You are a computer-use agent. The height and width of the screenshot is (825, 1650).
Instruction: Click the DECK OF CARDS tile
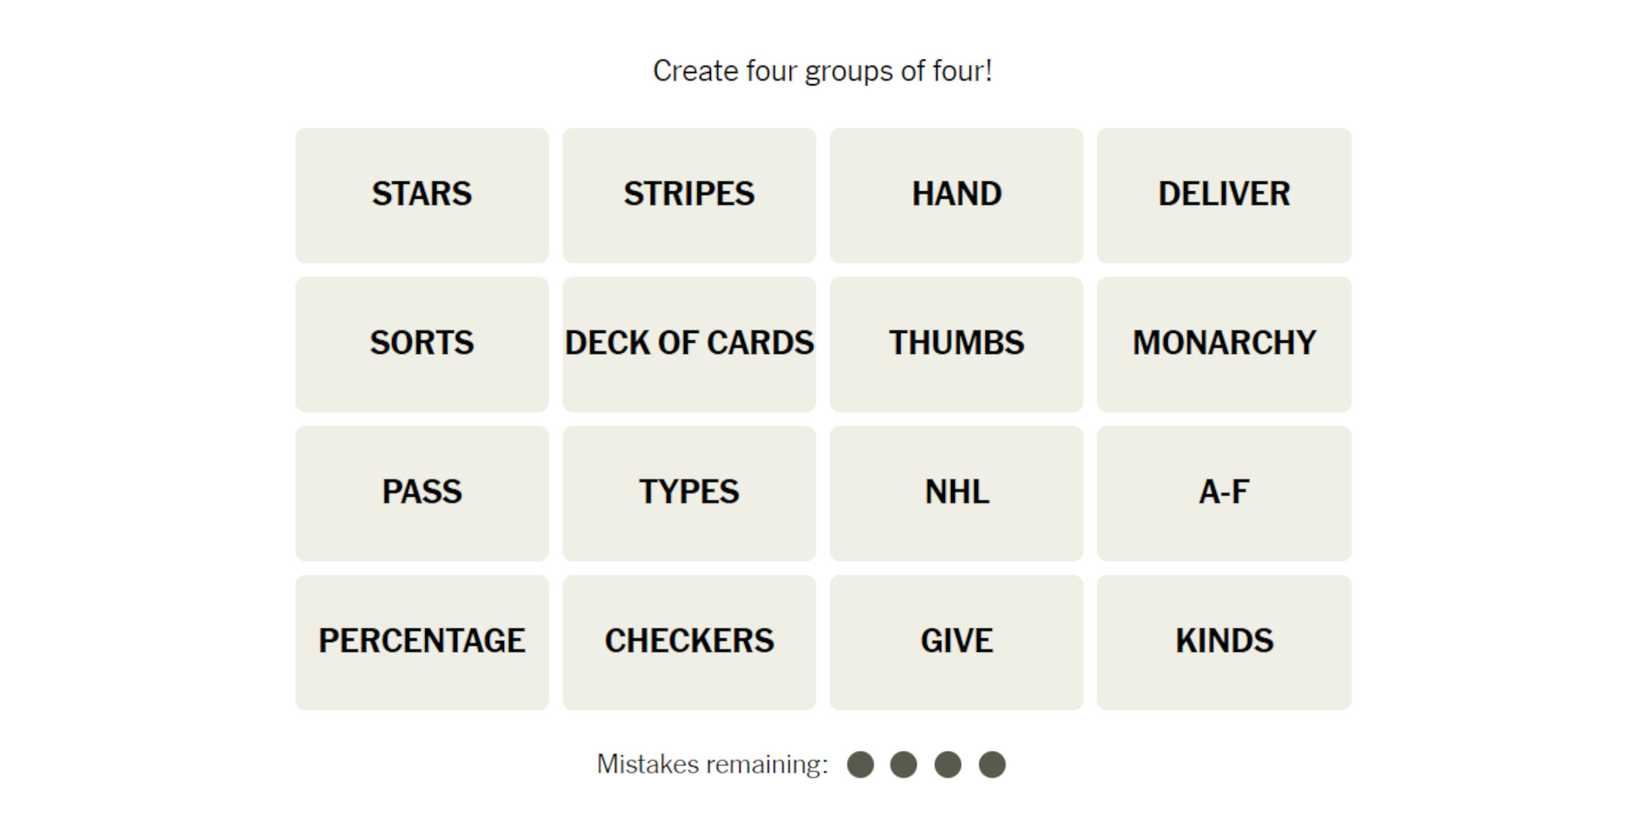click(689, 344)
